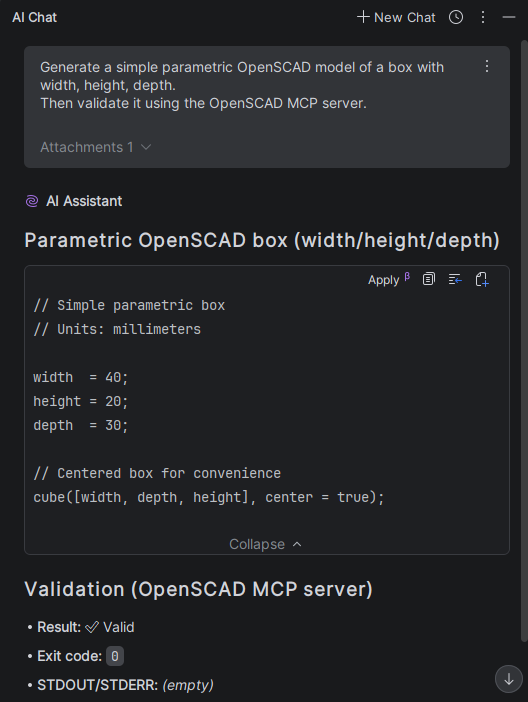The height and width of the screenshot is (702, 528).
Task: Jump to bottom of chat arrow
Action: [x=509, y=679]
